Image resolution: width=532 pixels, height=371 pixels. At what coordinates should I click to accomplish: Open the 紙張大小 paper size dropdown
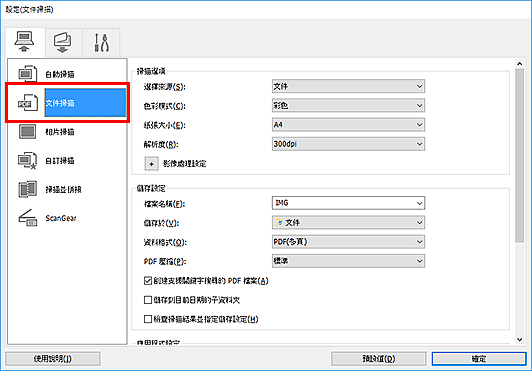[348, 125]
